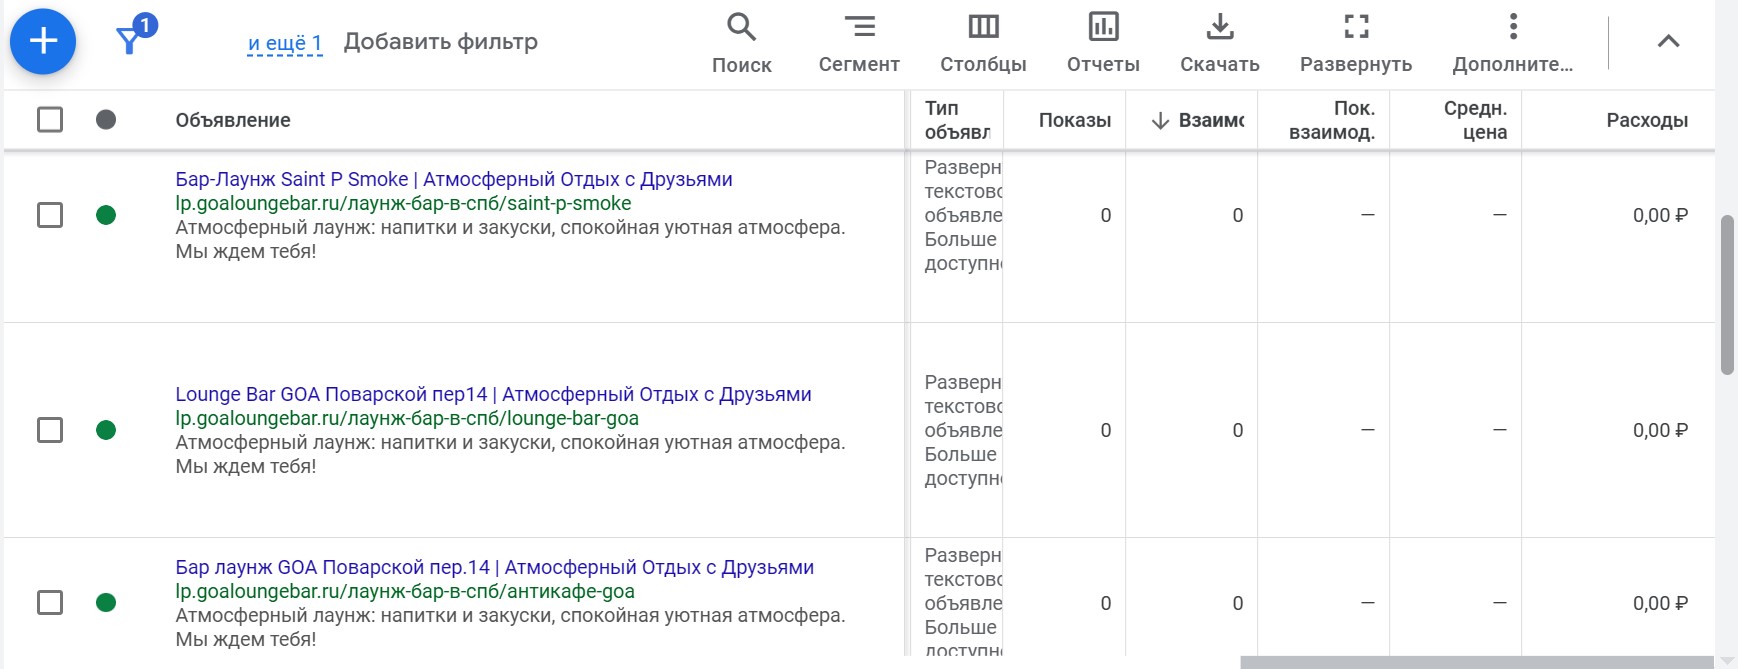Click the антикафе-goa landing URL
The image size is (1738, 669).
click(x=405, y=591)
